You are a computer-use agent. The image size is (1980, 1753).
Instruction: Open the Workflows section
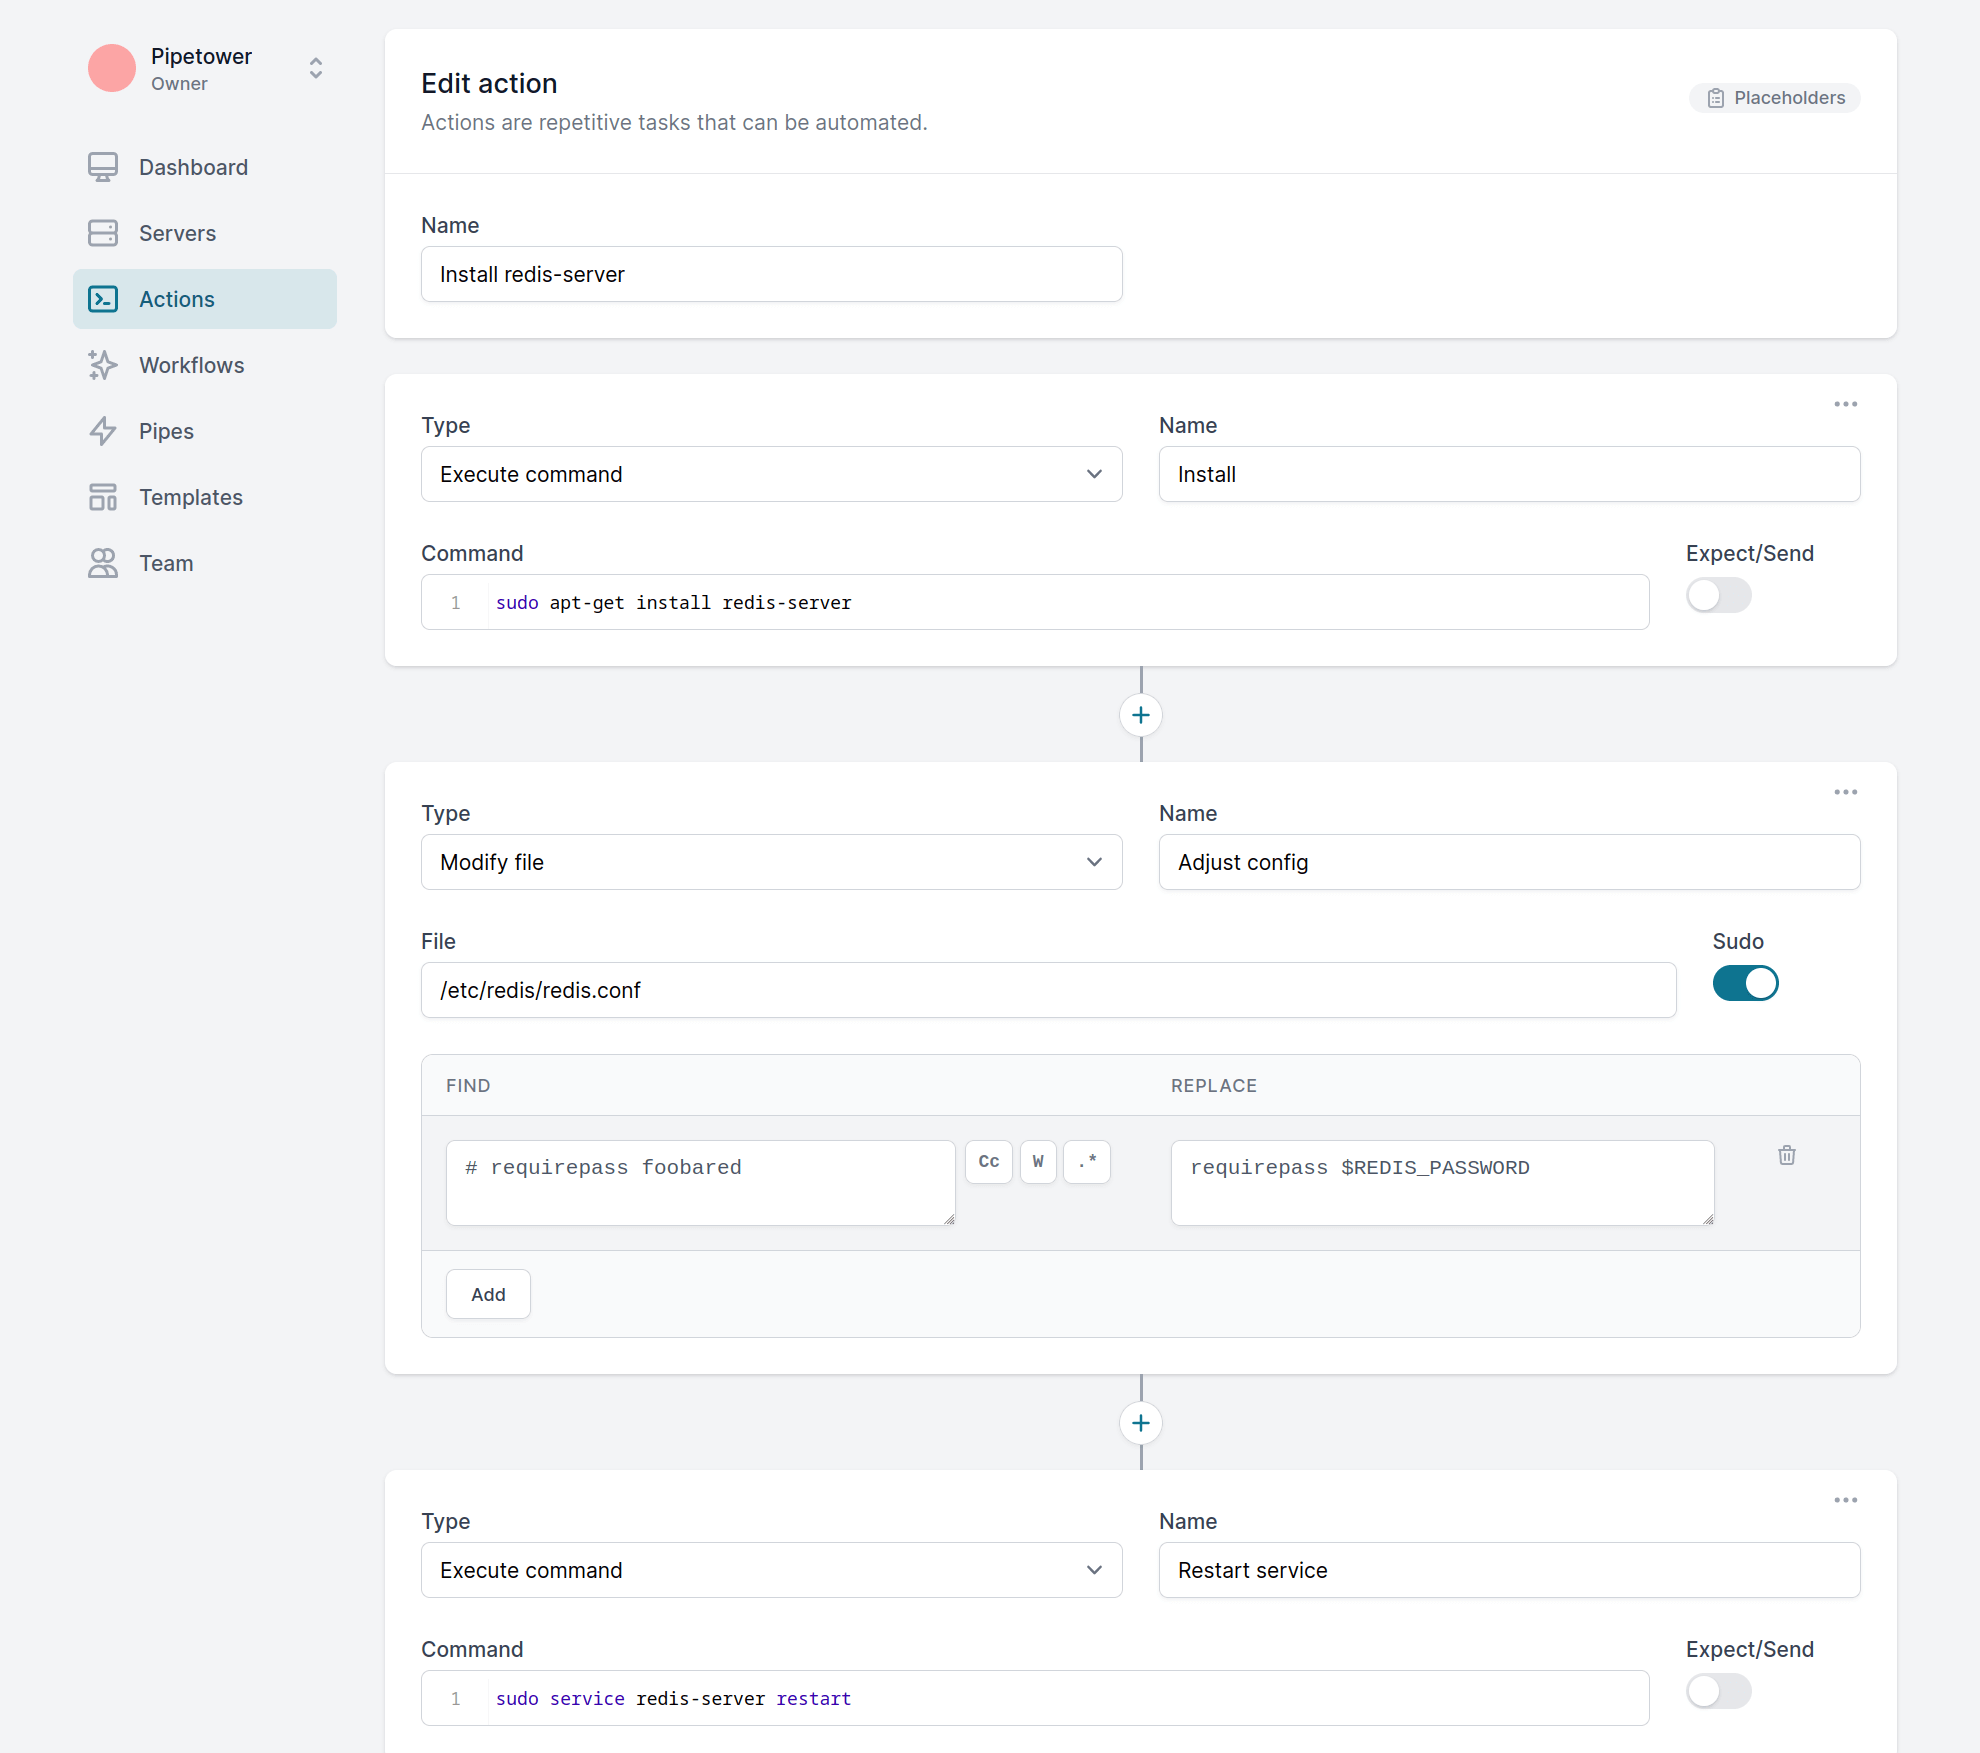coord(205,365)
